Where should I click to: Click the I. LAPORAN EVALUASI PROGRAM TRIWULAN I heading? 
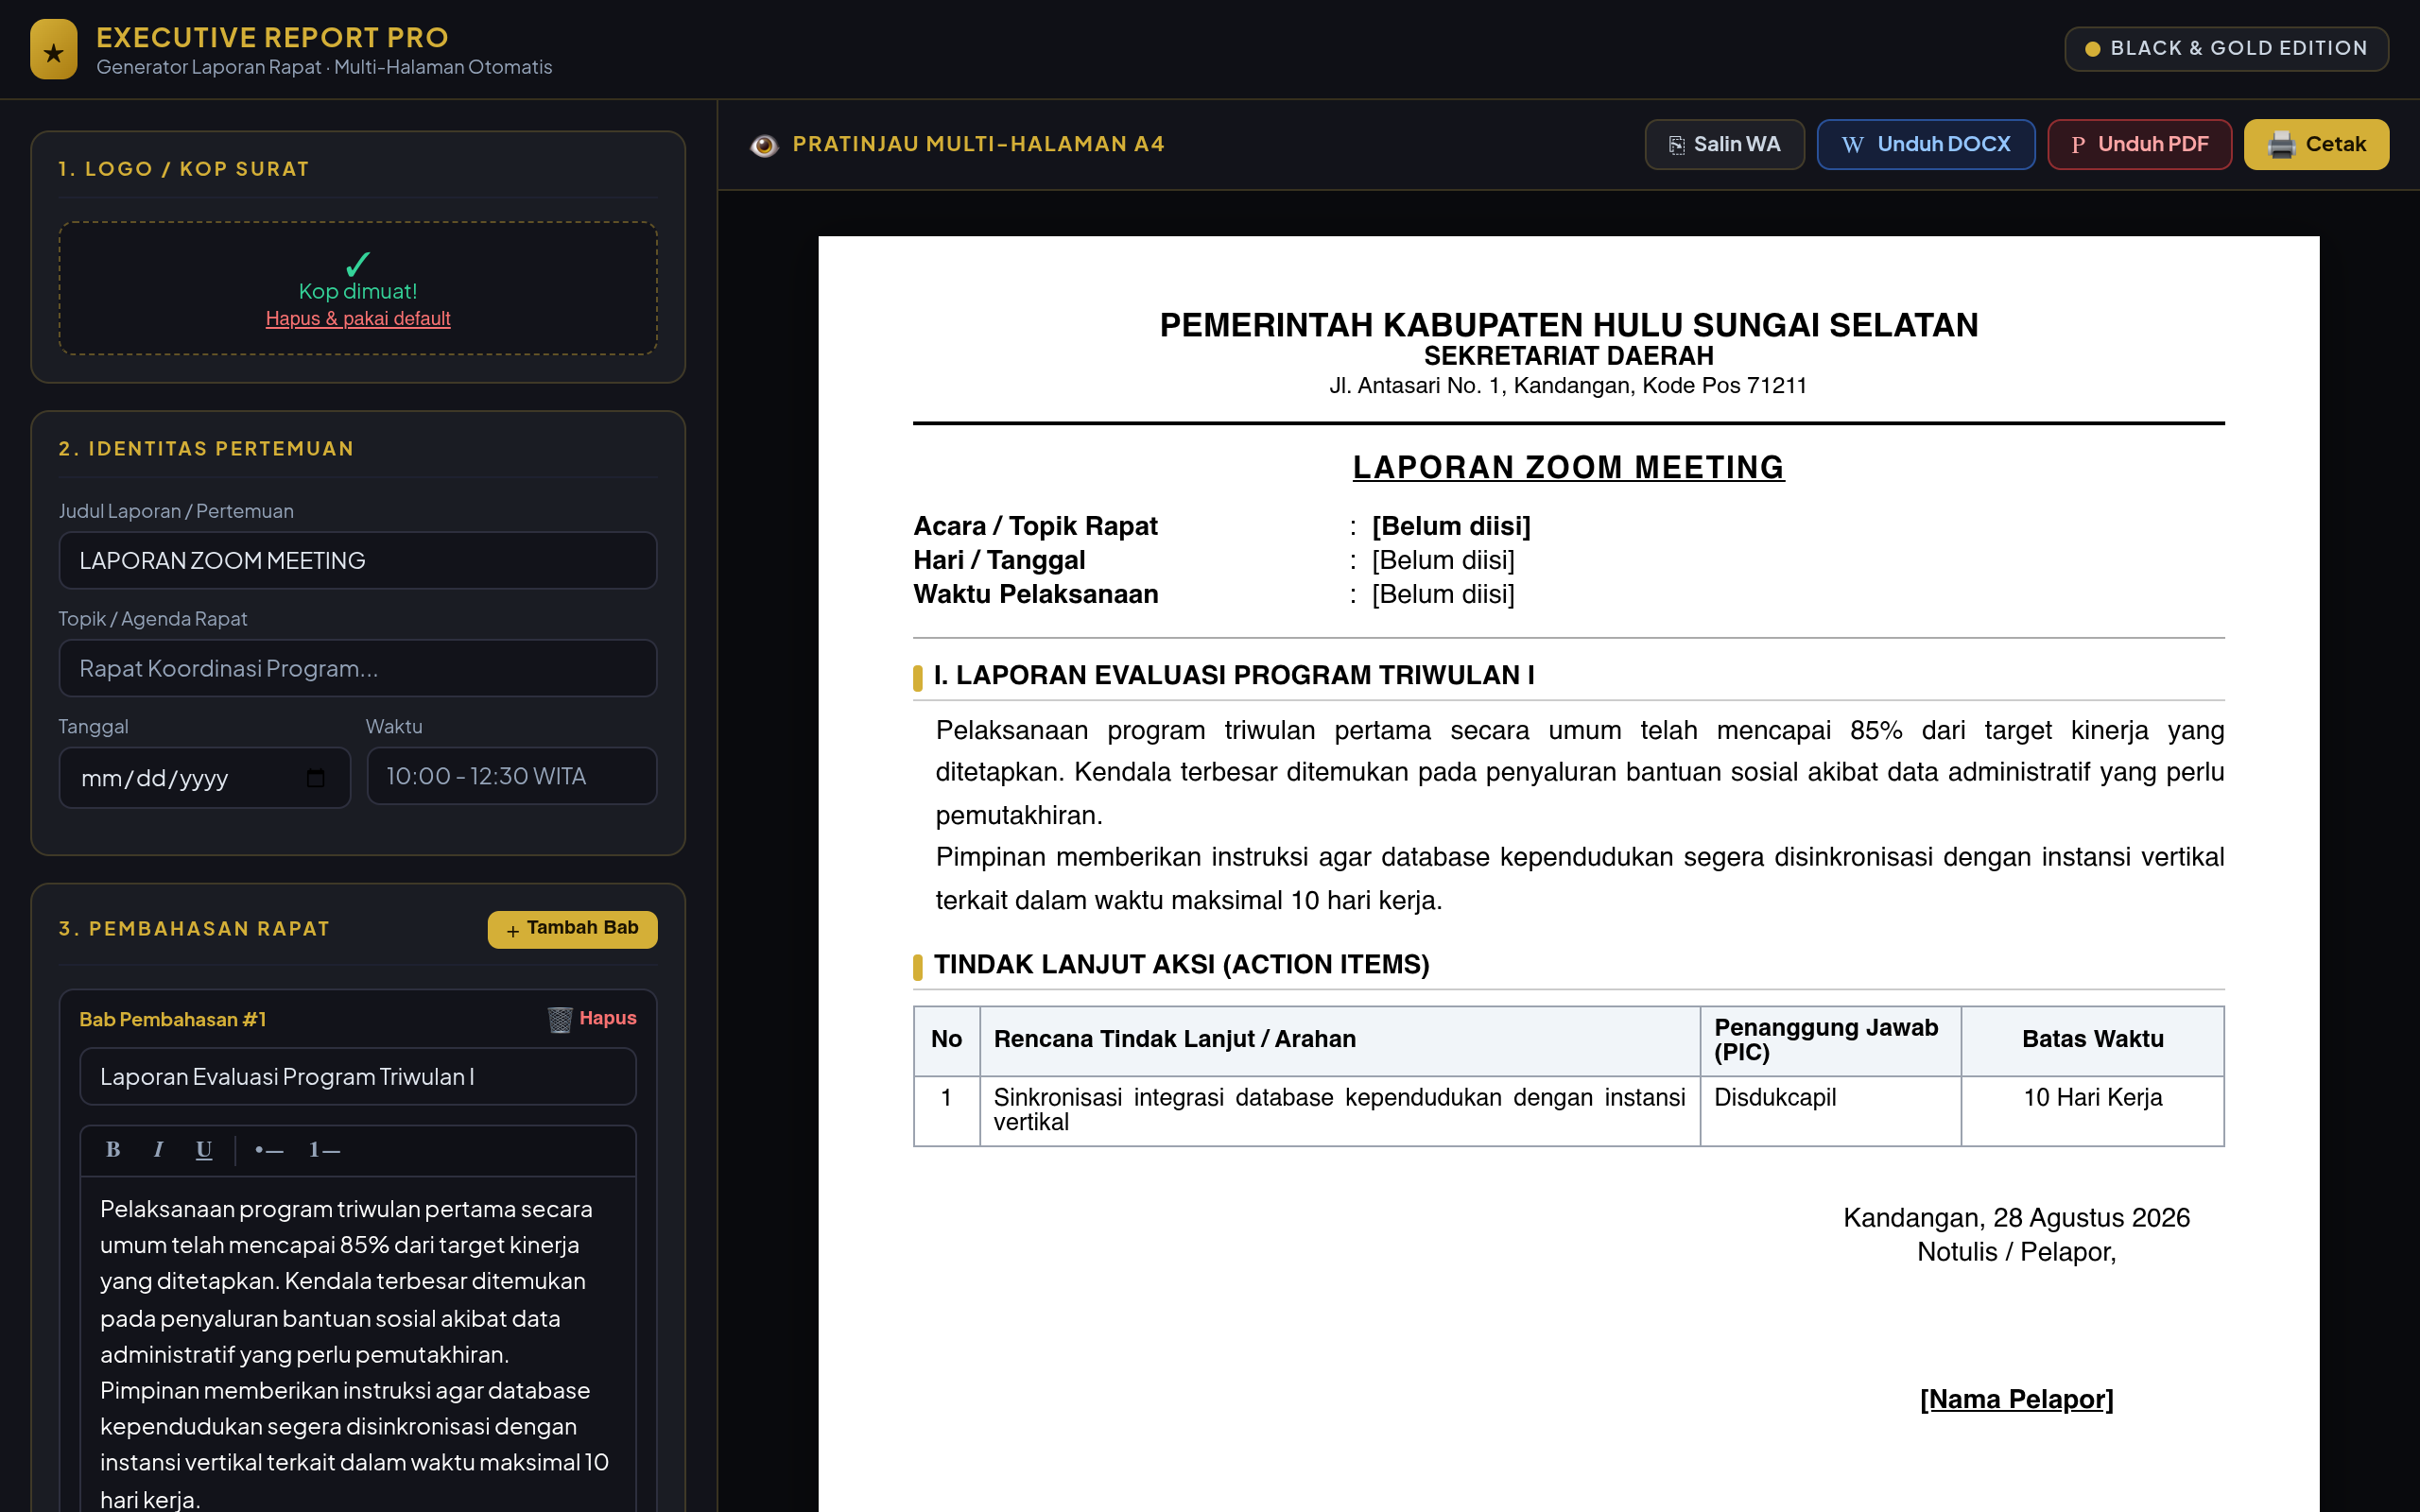pyautogui.click(x=1234, y=675)
